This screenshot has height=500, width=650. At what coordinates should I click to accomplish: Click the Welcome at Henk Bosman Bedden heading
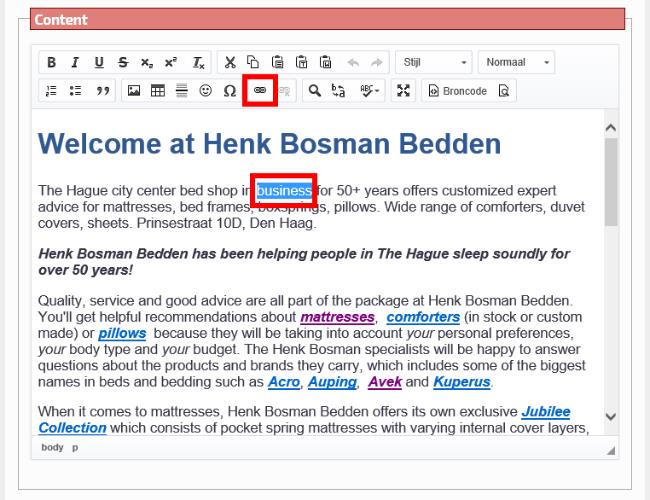tap(269, 144)
